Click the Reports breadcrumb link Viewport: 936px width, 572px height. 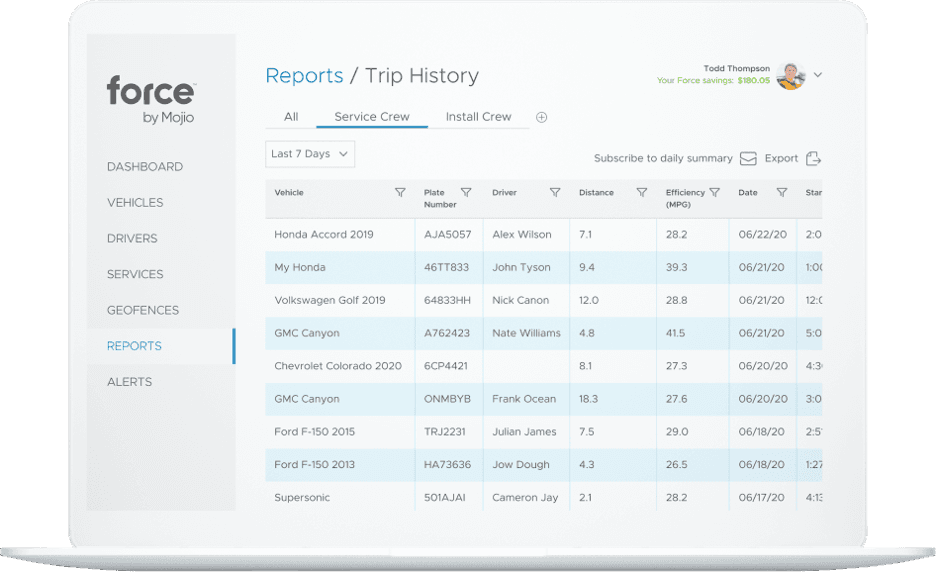(x=304, y=76)
